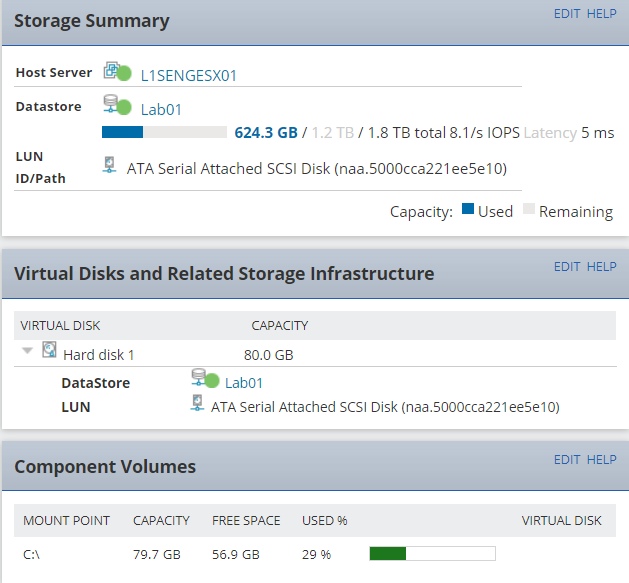Click the LUN disk icon in Storage Summary
Screen dimensions: 629x583
coord(110,165)
